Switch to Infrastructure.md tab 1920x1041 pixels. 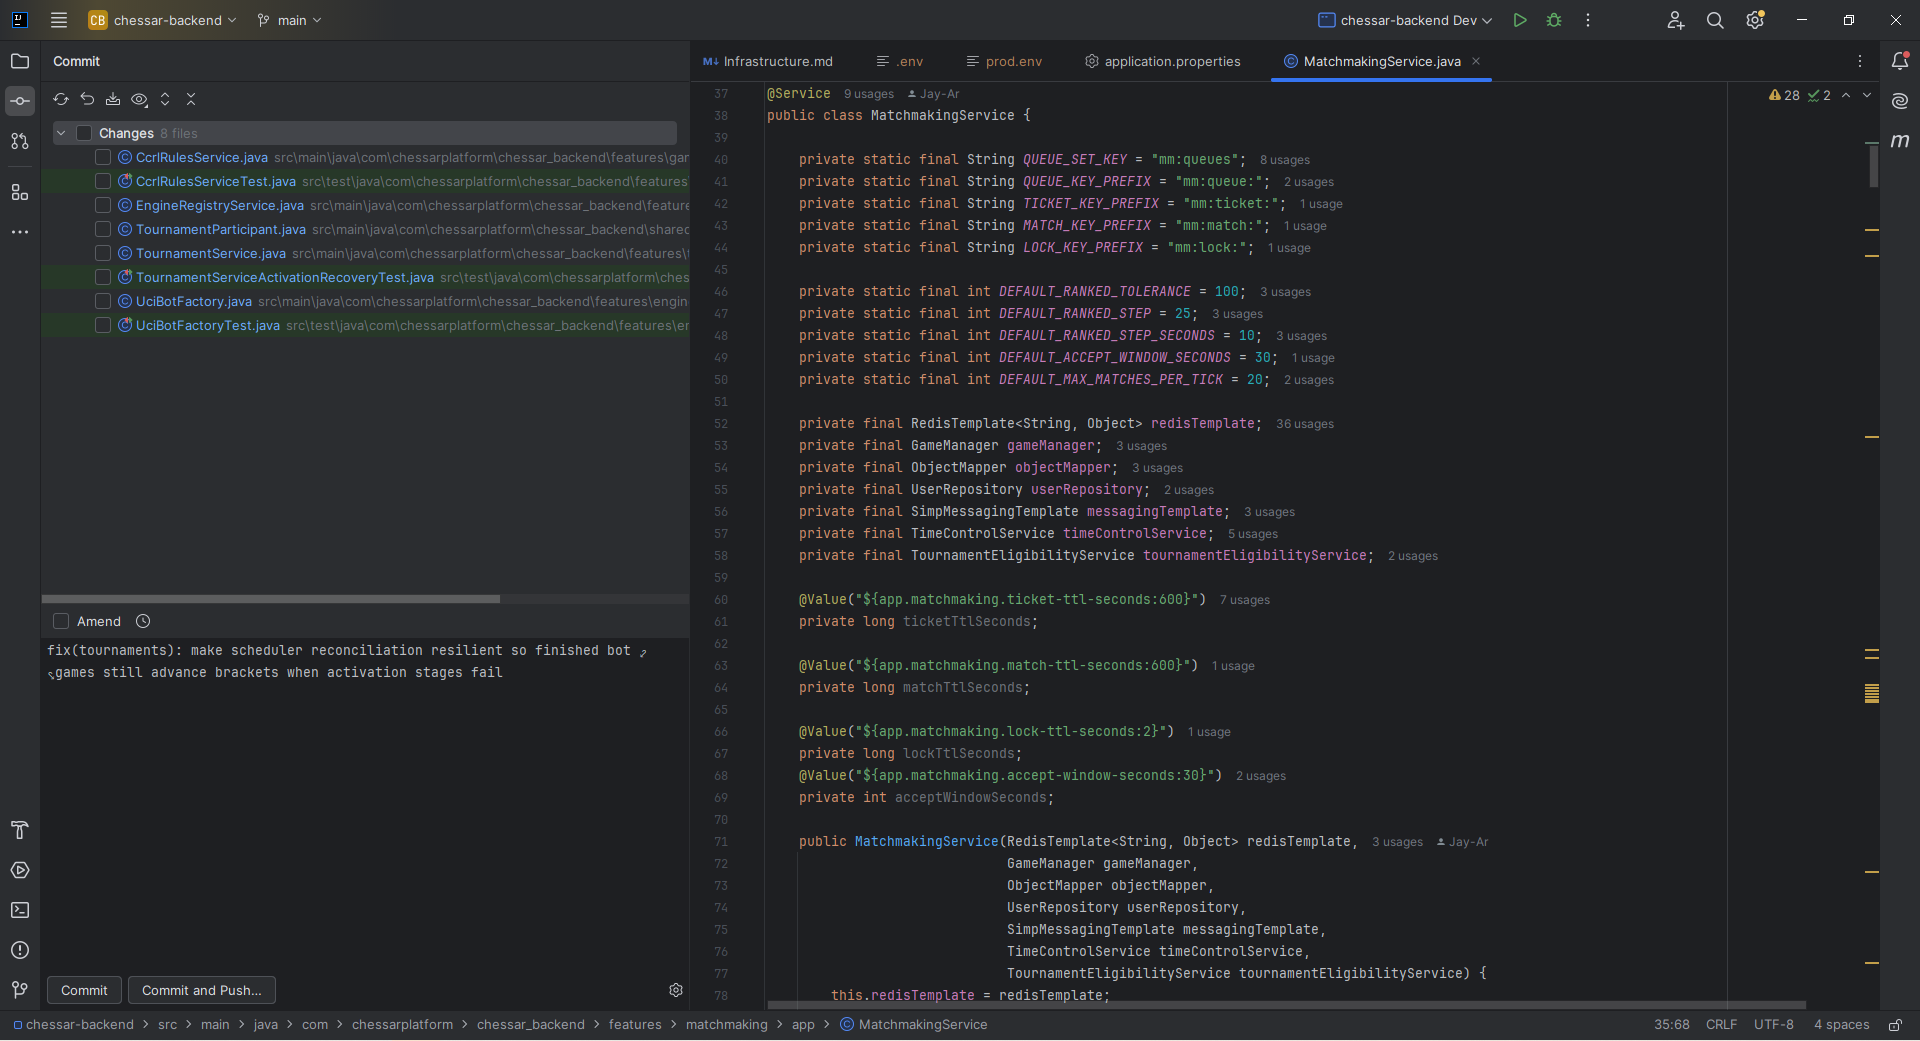click(768, 61)
